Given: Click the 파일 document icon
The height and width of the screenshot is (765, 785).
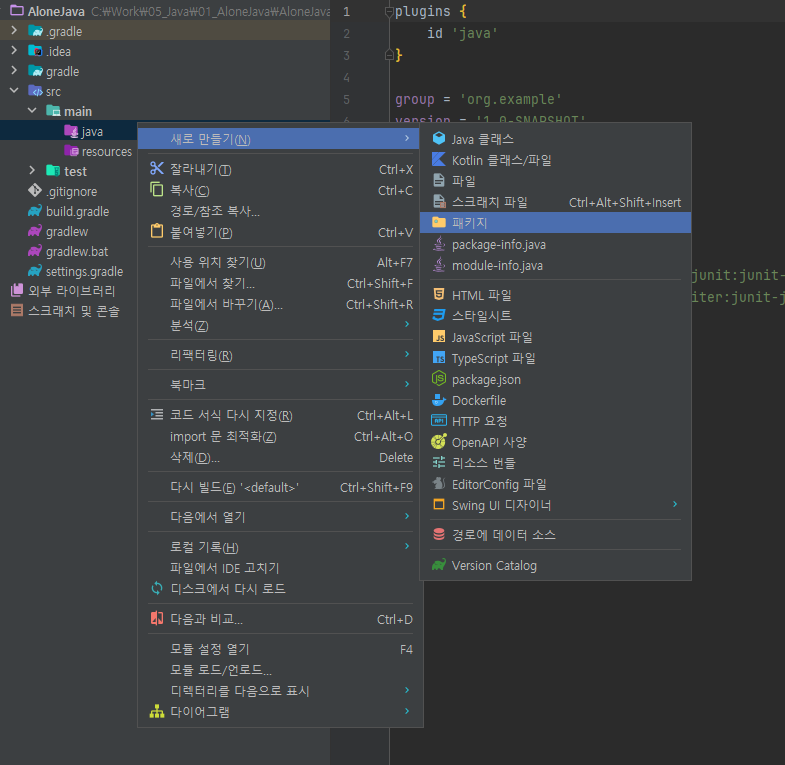Looking at the screenshot, I should click(439, 180).
